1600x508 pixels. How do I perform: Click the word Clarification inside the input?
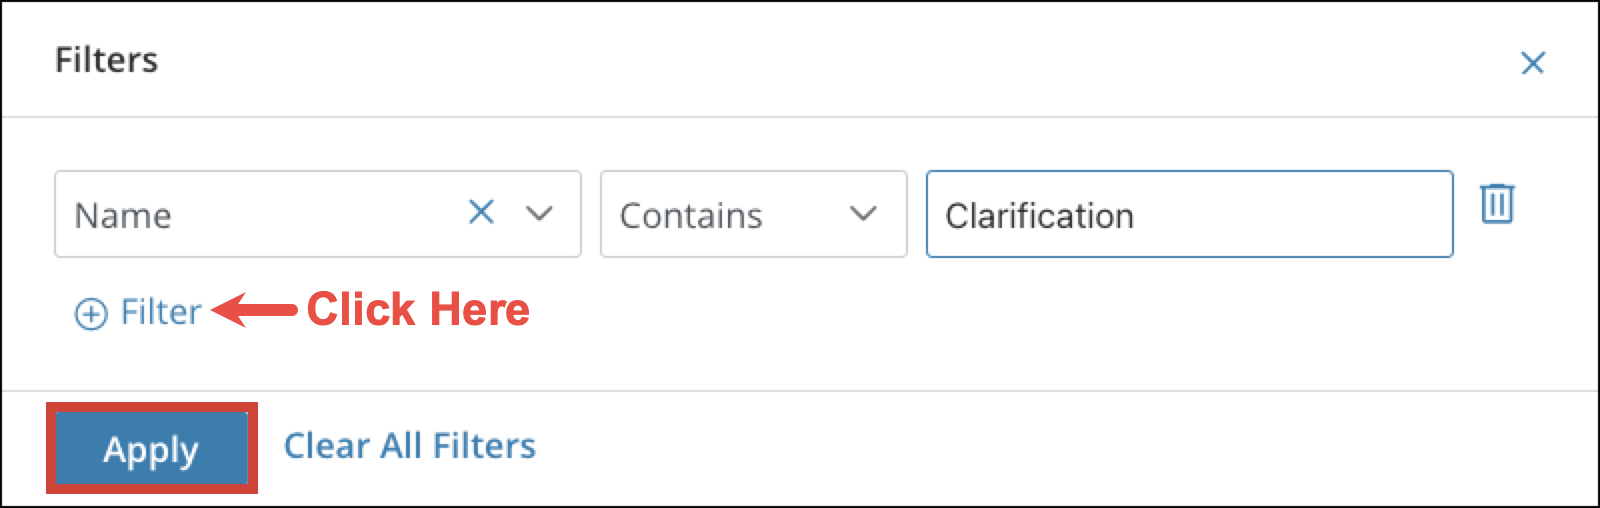(x=1039, y=216)
